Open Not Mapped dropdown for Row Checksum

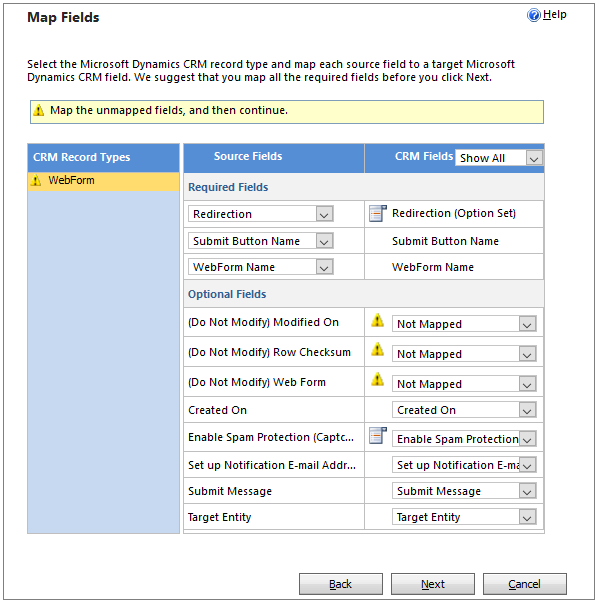464,354
